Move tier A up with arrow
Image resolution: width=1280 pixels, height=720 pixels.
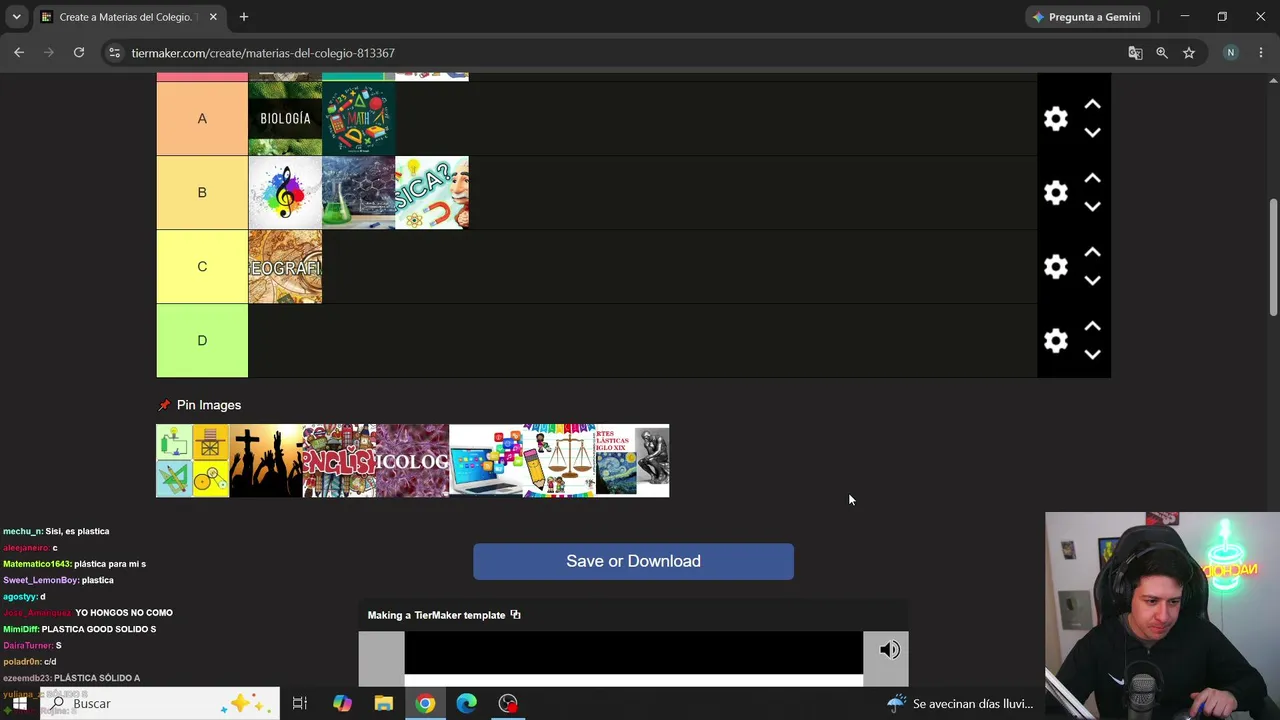point(1092,104)
